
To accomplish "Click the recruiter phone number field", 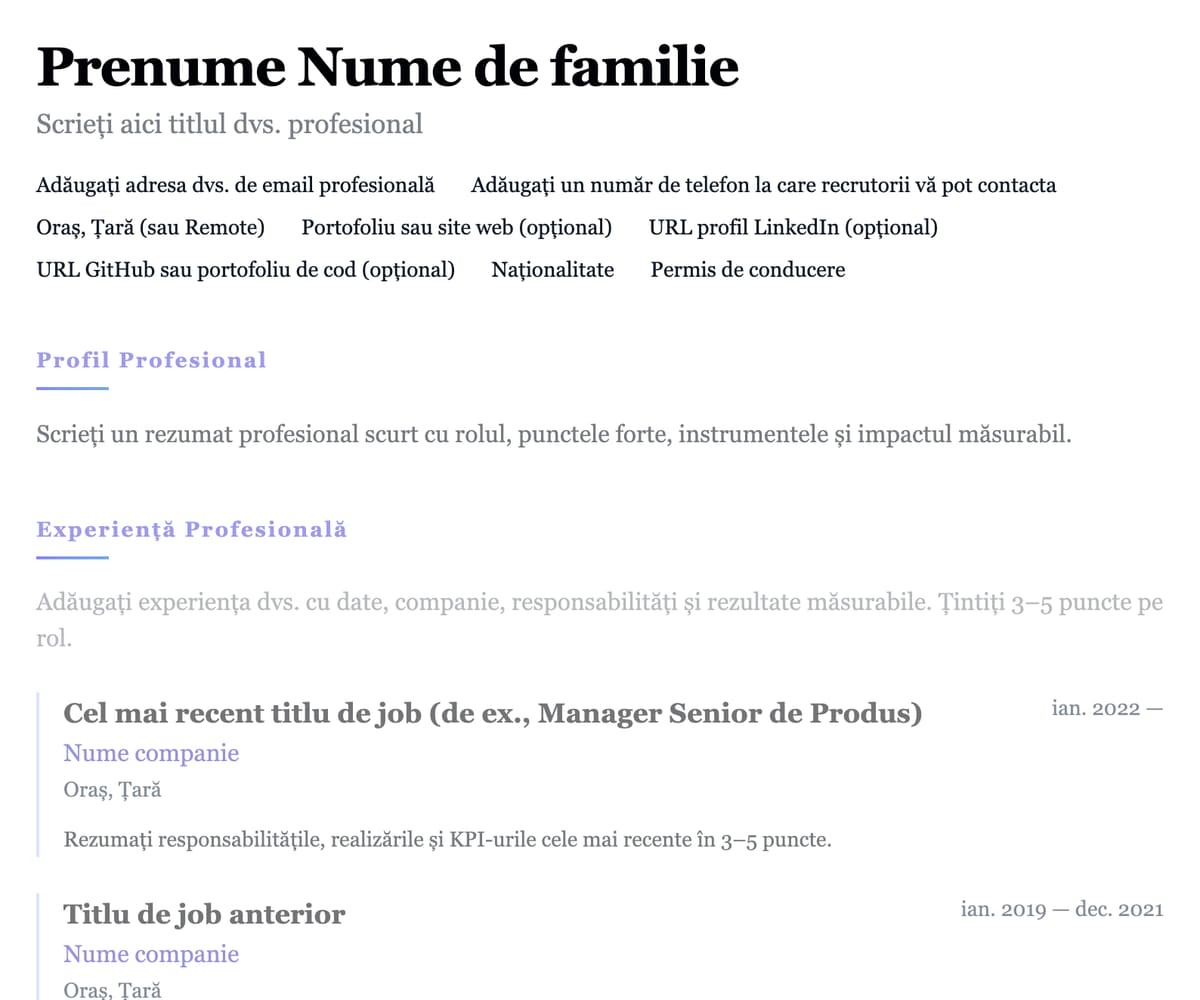I will click(763, 185).
